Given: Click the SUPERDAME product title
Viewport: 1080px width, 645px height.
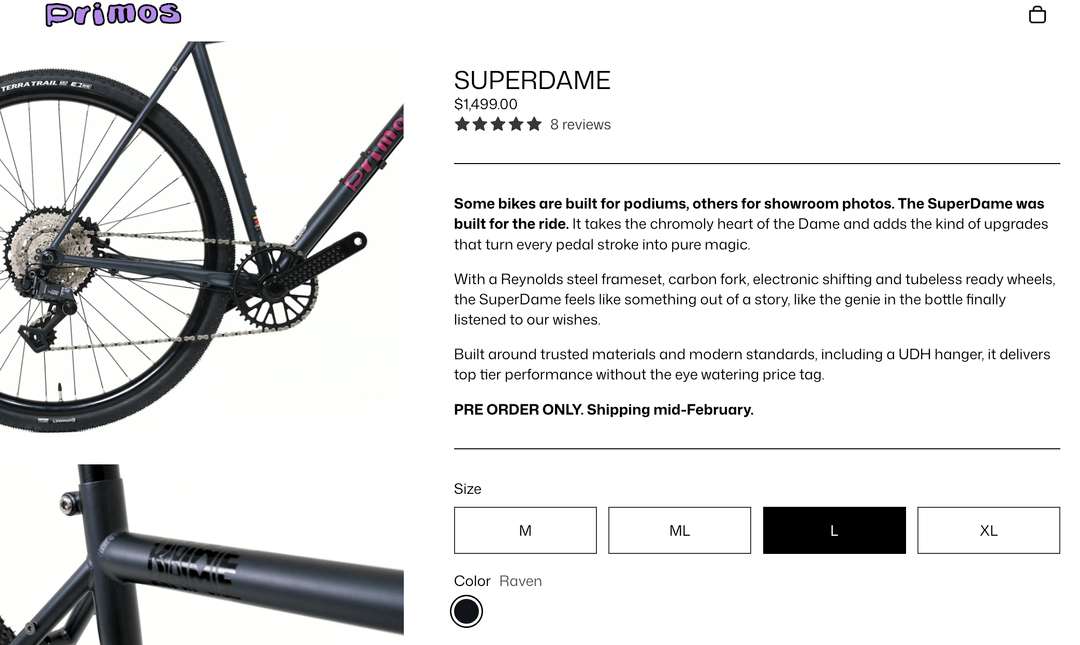Looking at the screenshot, I should (532, 80).
